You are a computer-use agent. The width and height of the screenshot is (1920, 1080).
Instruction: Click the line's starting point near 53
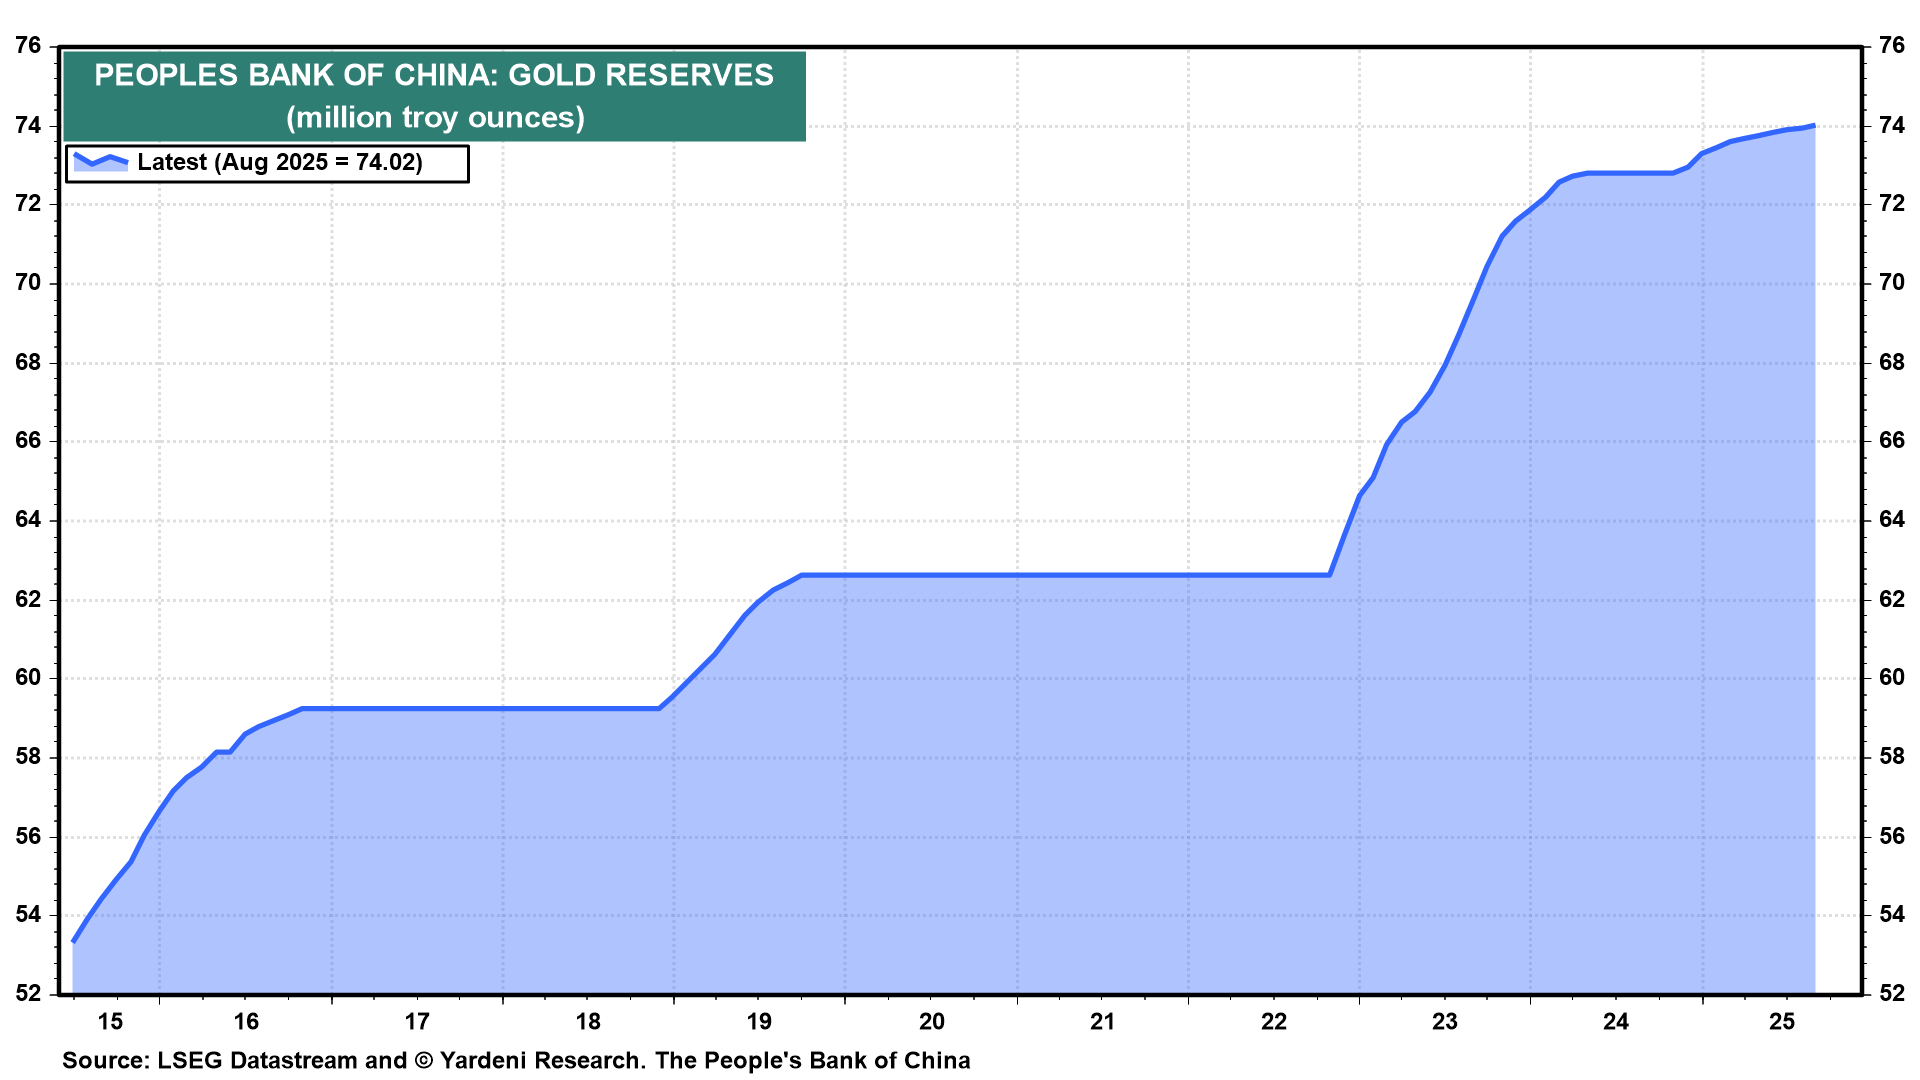[x=74, y=940]
